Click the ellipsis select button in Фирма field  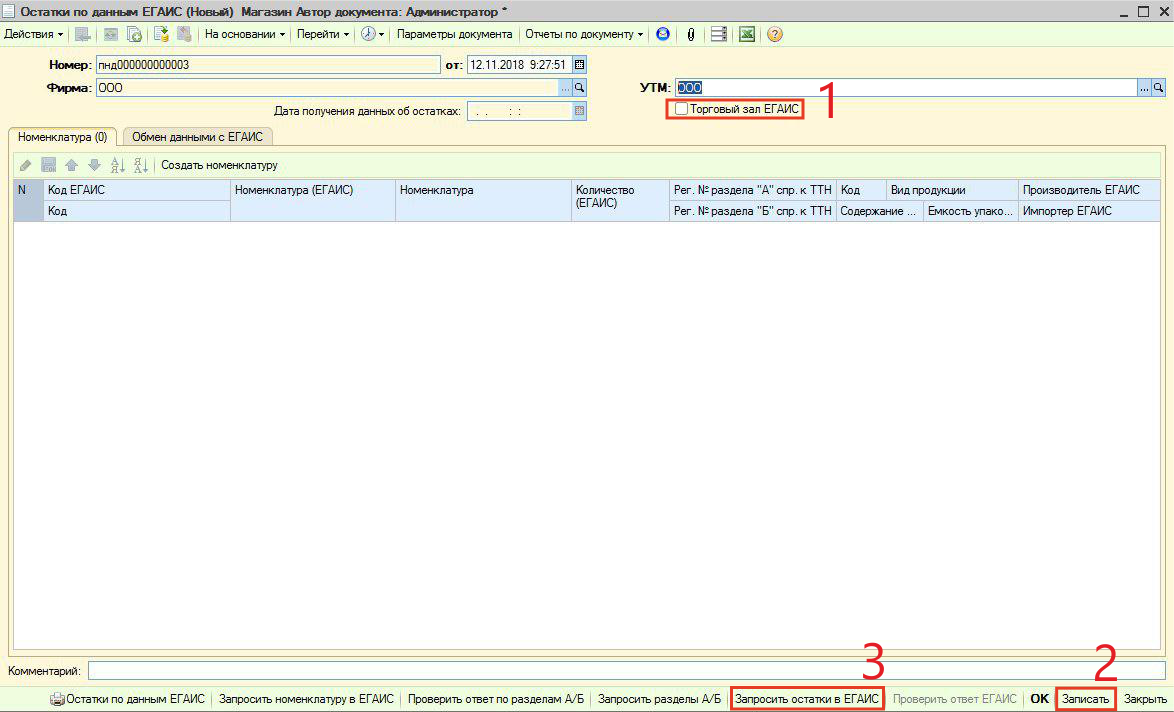pos(565,88)
